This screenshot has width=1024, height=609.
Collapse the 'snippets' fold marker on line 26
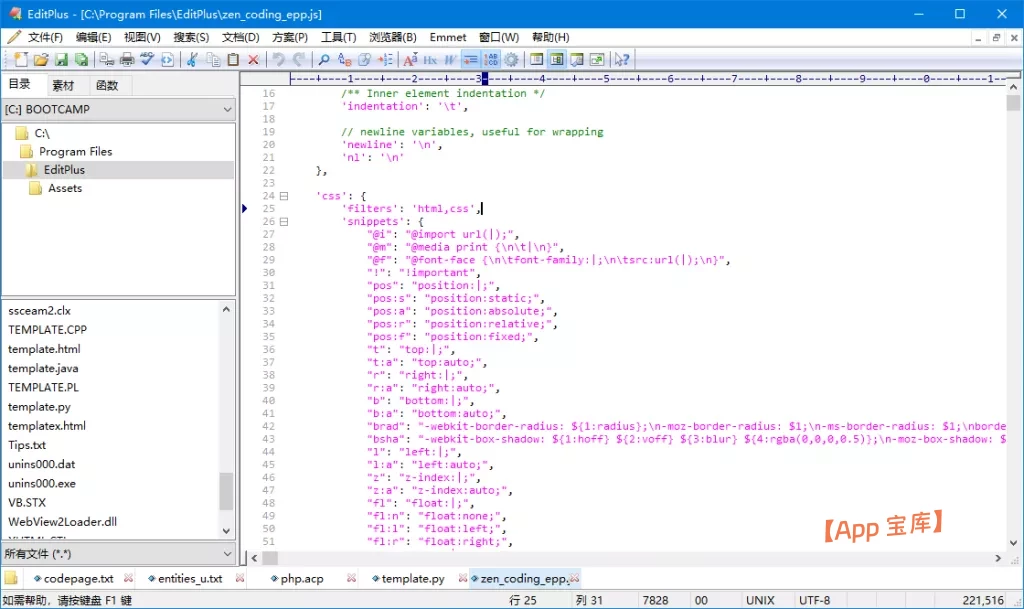(x=284, y=222)
